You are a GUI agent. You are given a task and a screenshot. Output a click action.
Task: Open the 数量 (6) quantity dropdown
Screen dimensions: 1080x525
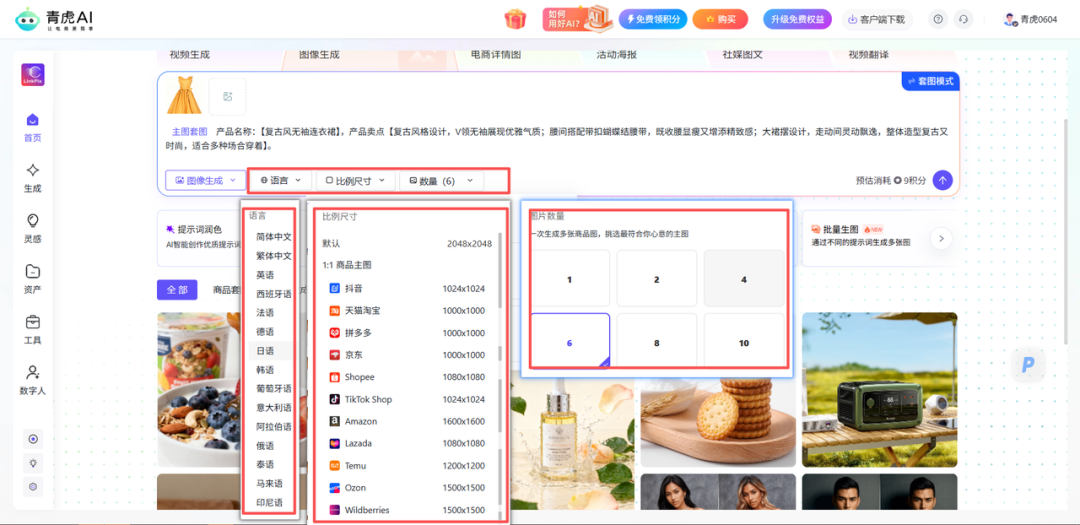coord(442,181)
